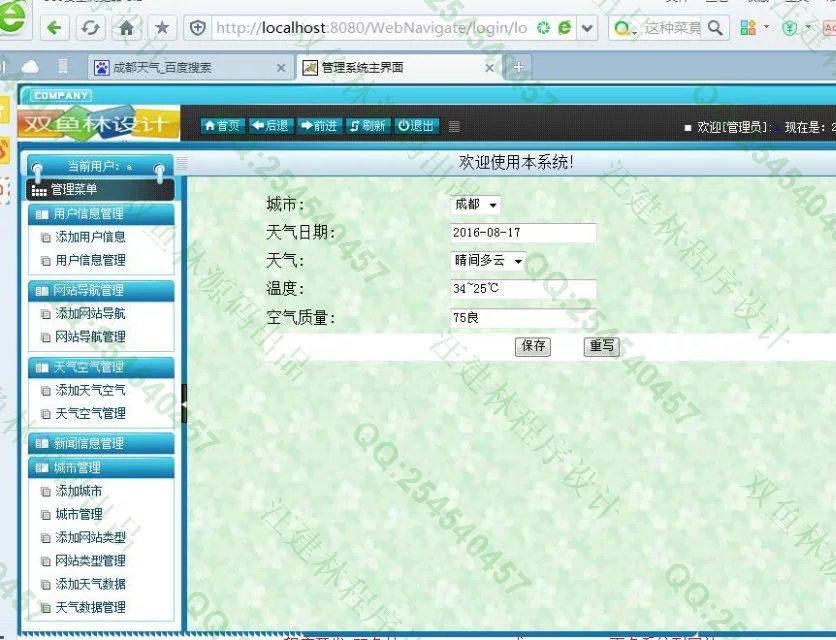Open 添加网站类型 menu item
This screenshot has width=836, height=640.
(x=90, y=538)
